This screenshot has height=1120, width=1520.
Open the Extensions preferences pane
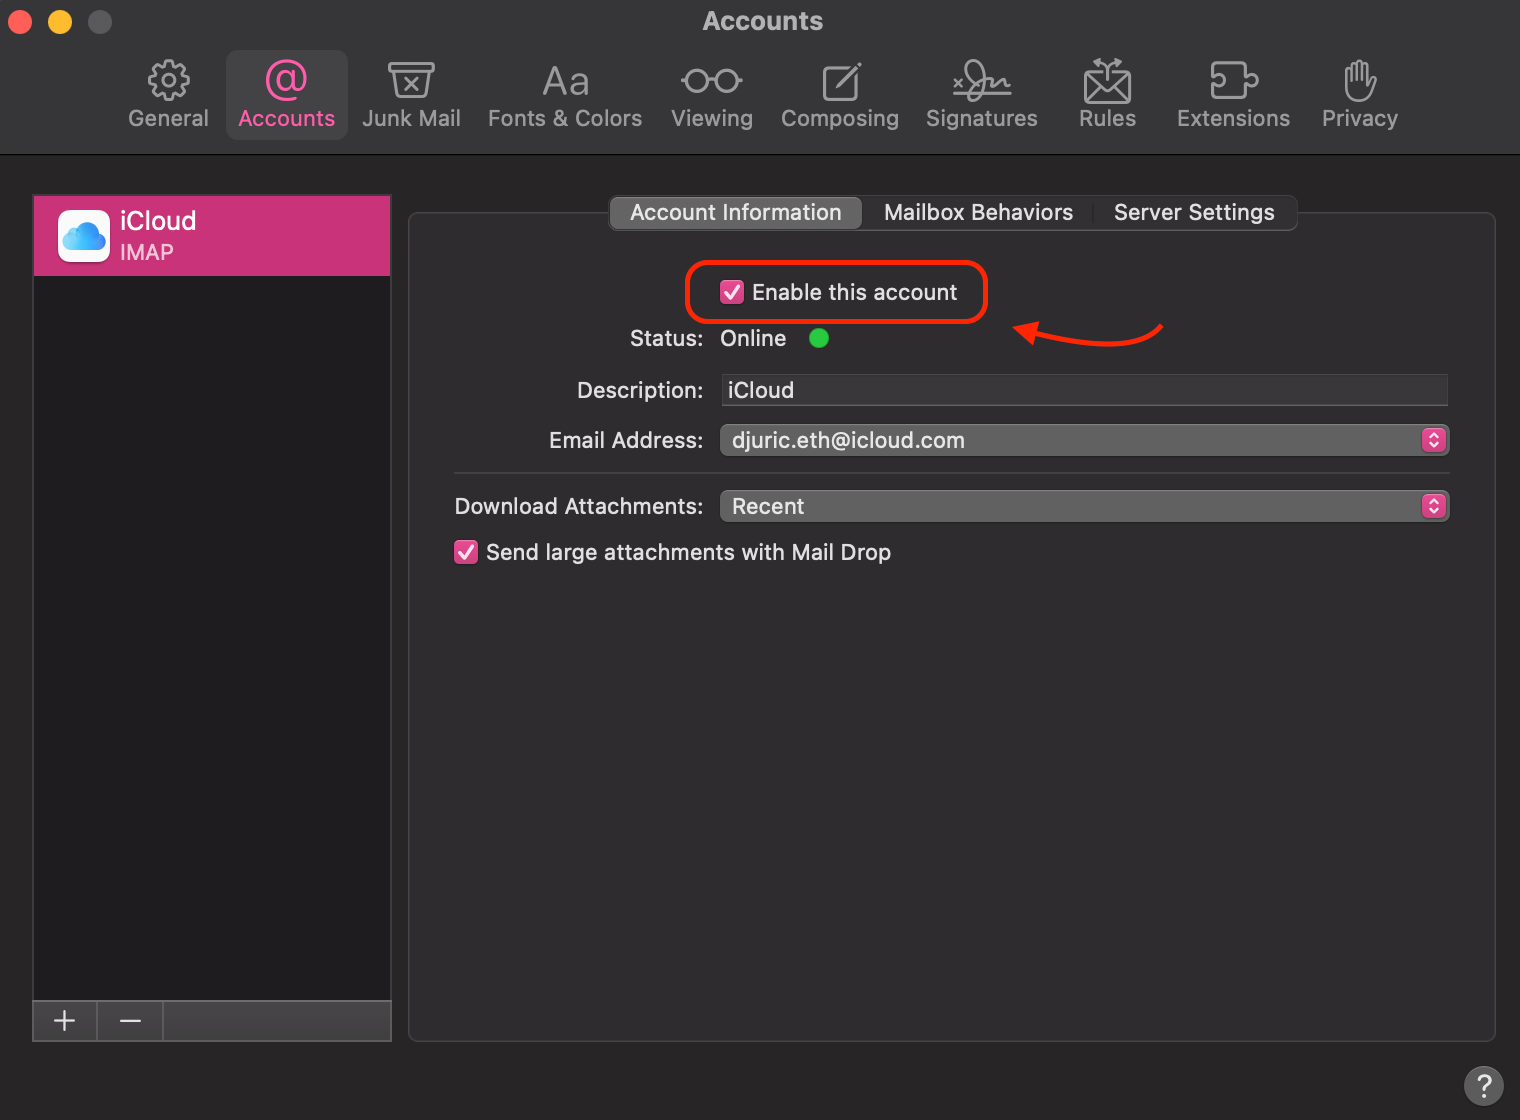point(1233,95)
